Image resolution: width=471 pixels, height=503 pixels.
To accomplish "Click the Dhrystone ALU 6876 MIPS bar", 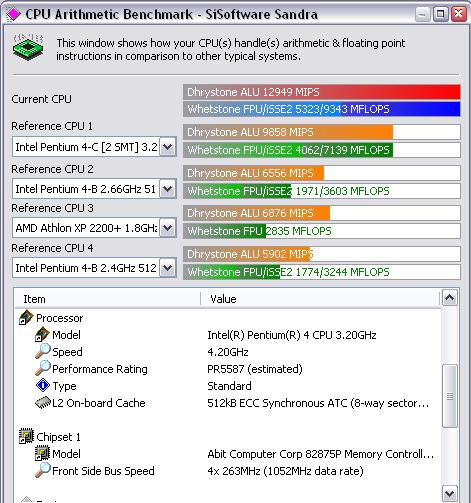I will [322, 213].
